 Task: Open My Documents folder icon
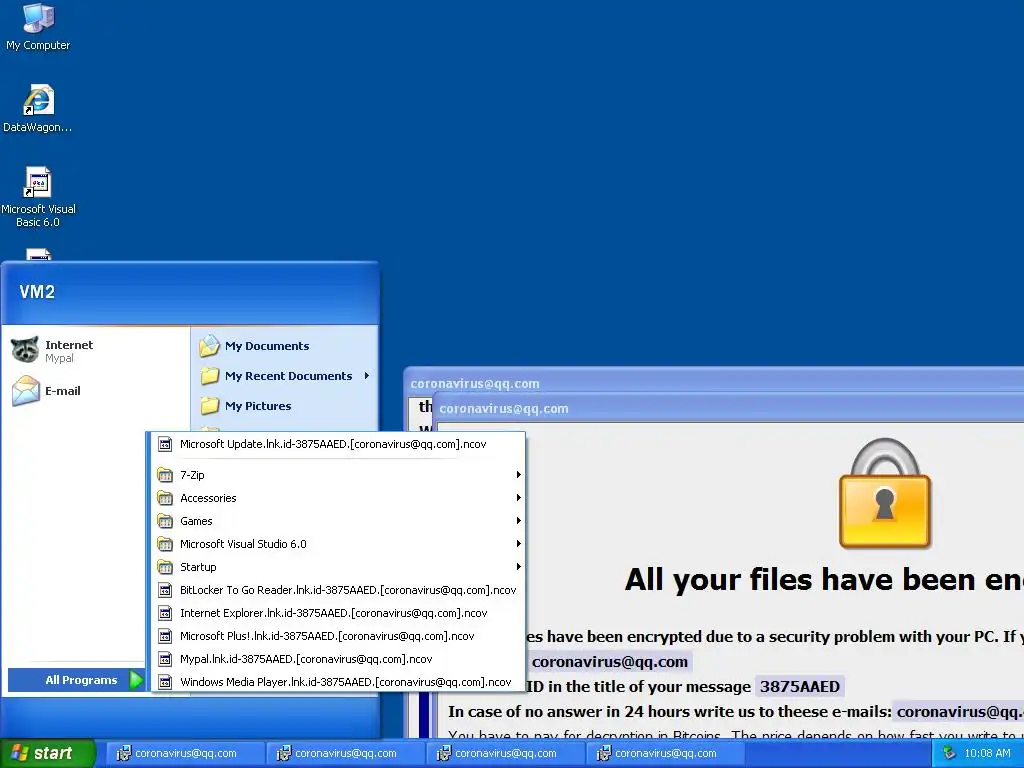coord(210,345)
